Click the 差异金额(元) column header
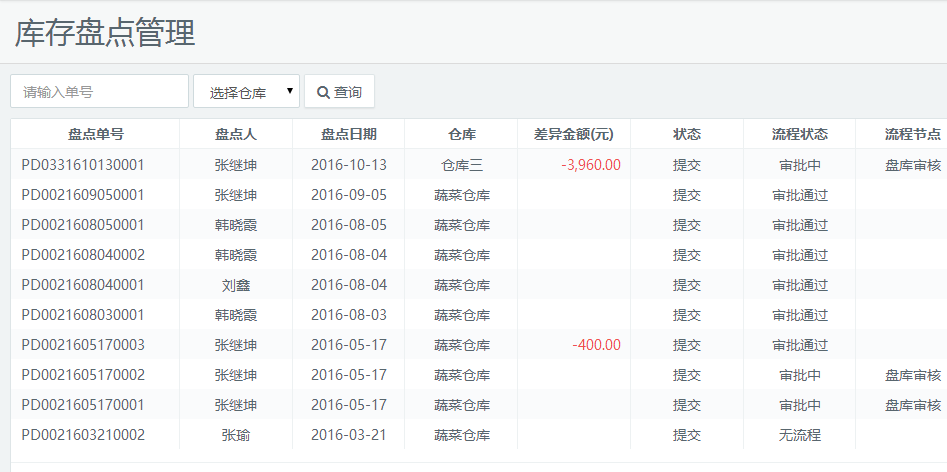Viewport: 947px width, 472px height. pyautogui.click(x=574, y=134)
